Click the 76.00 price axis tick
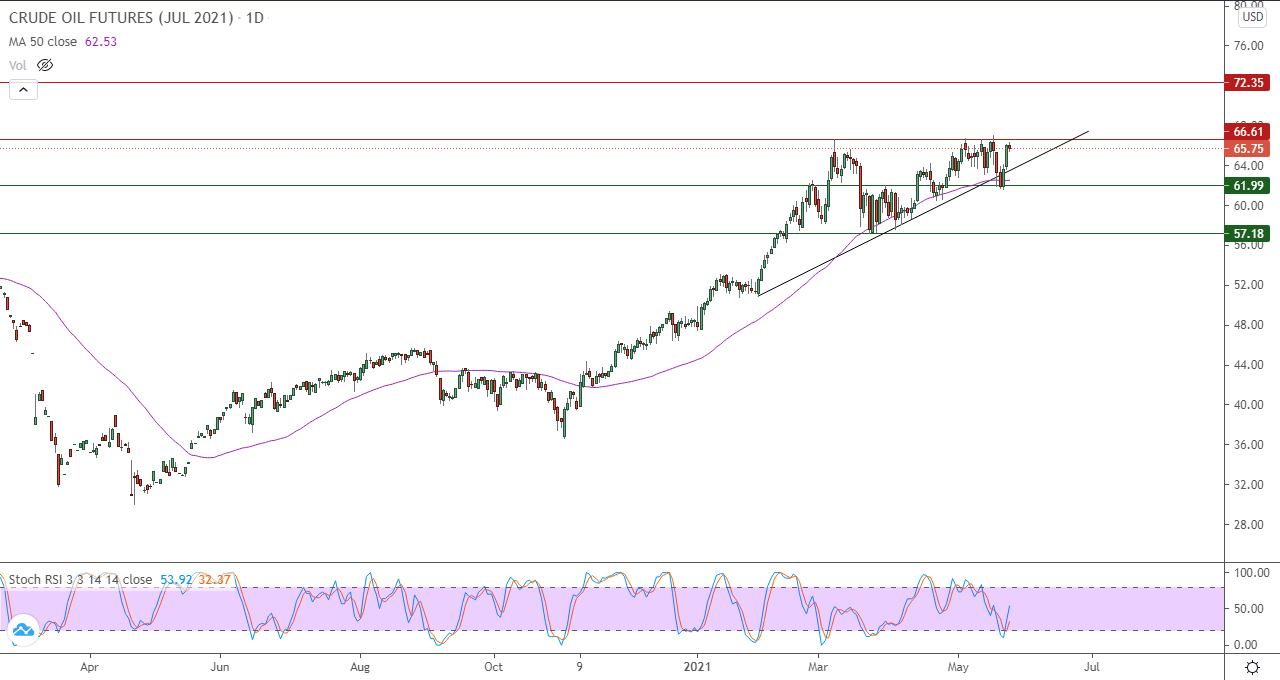This screenshot has height=680, width=1280. (1249, 45)
